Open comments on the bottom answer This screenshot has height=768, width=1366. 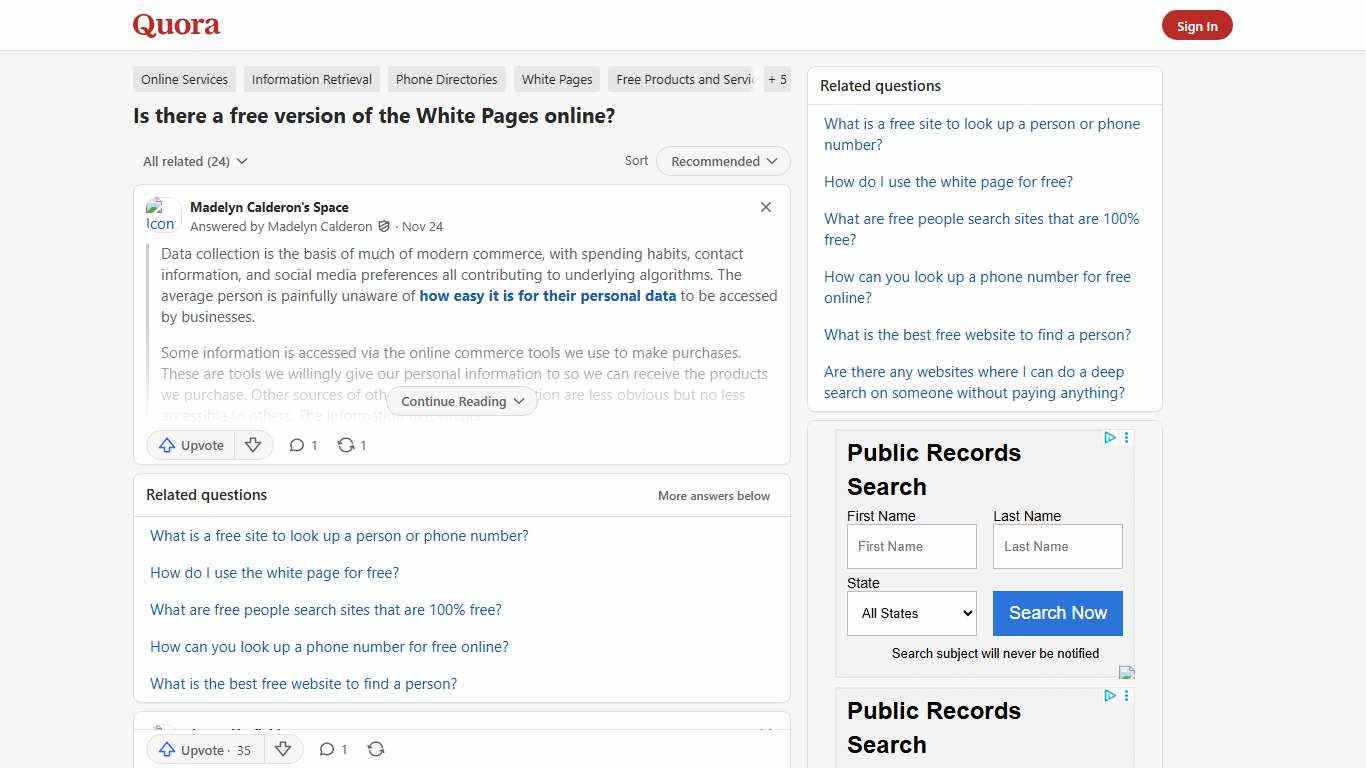pos(333,749)
